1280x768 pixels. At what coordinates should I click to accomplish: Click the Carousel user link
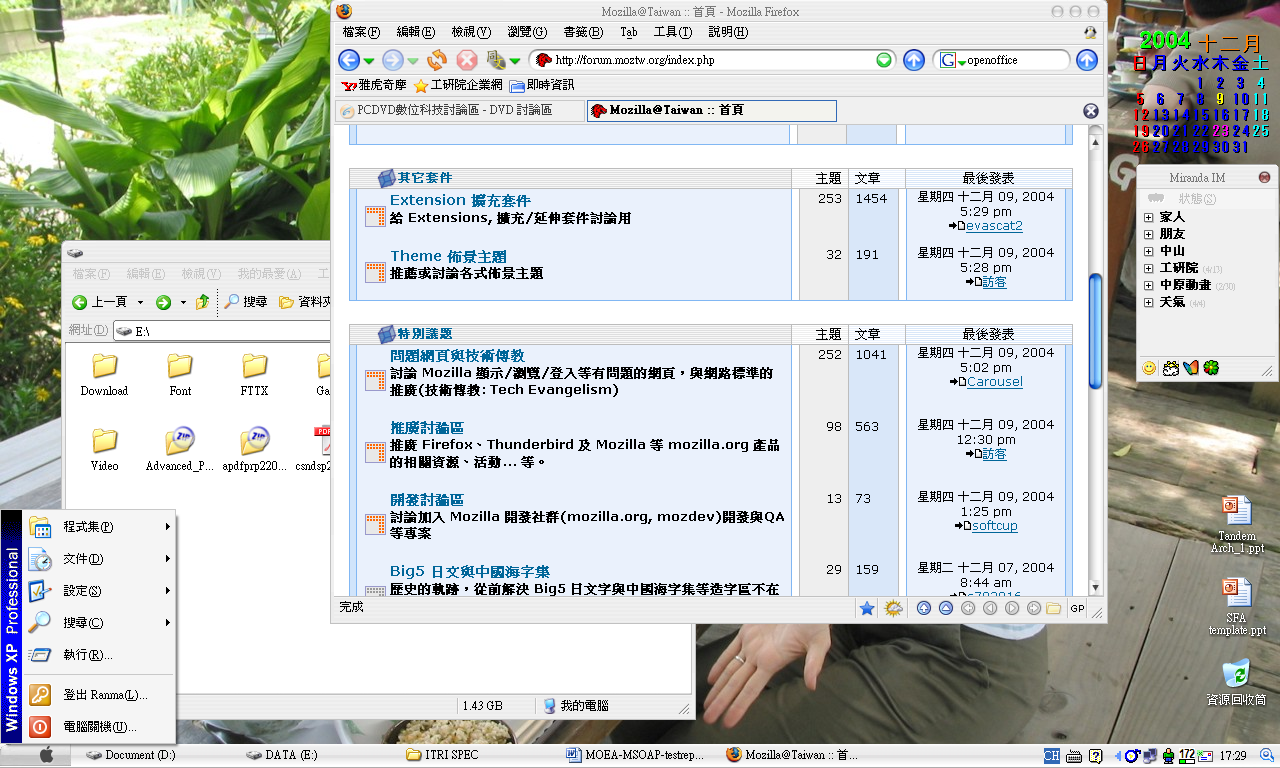(994, 382)
